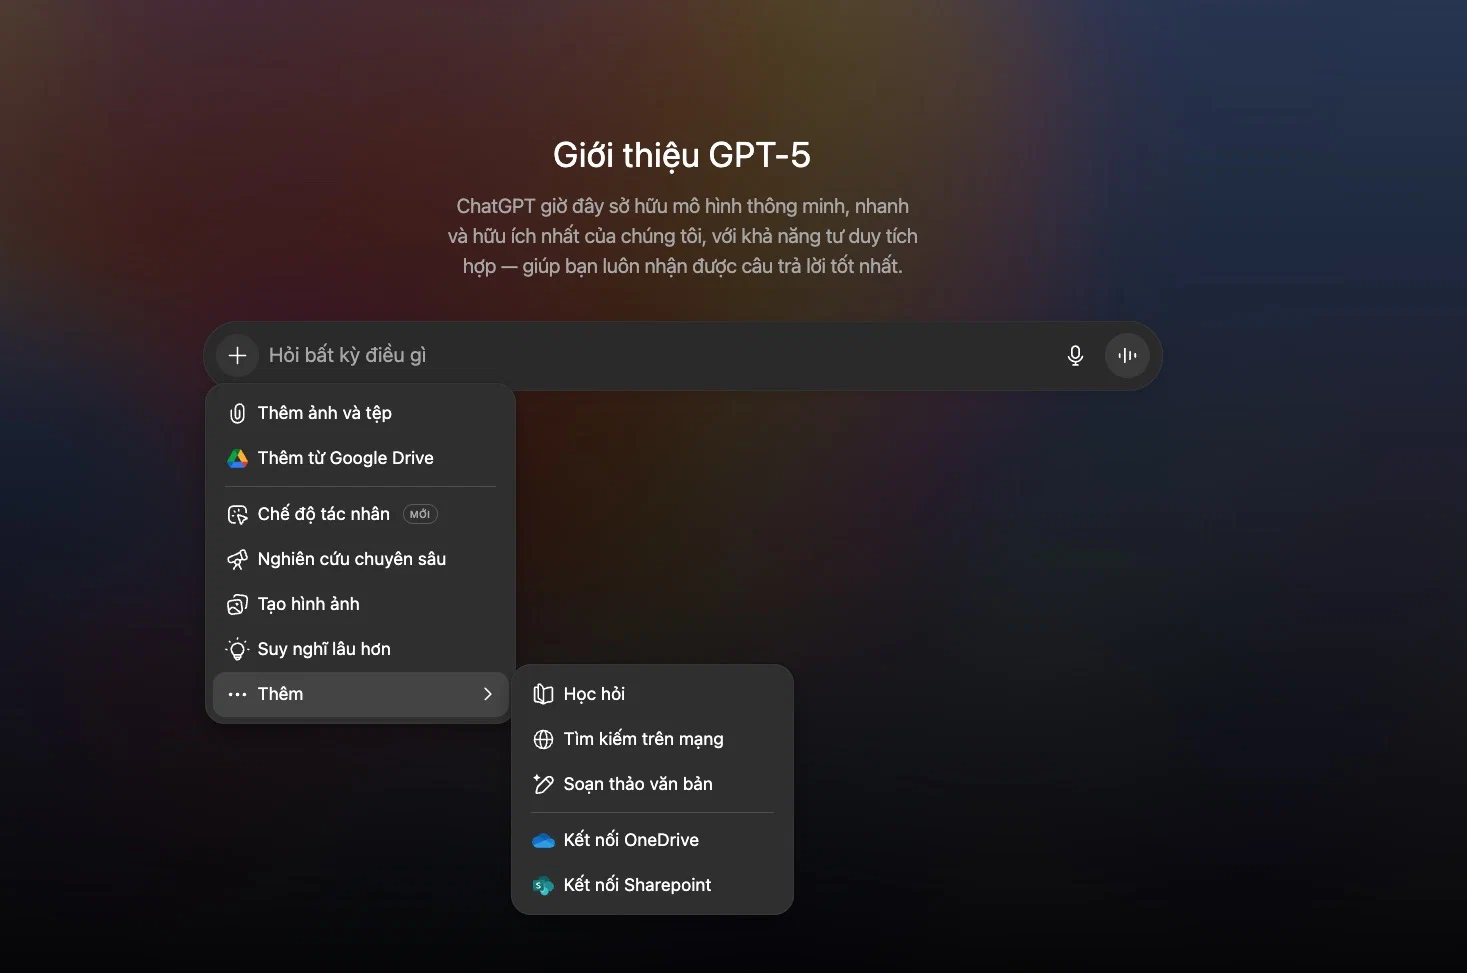Screen dimensions: 1467x973
Task: Click the Sharepoint logo icon
Action: (543, 885)
